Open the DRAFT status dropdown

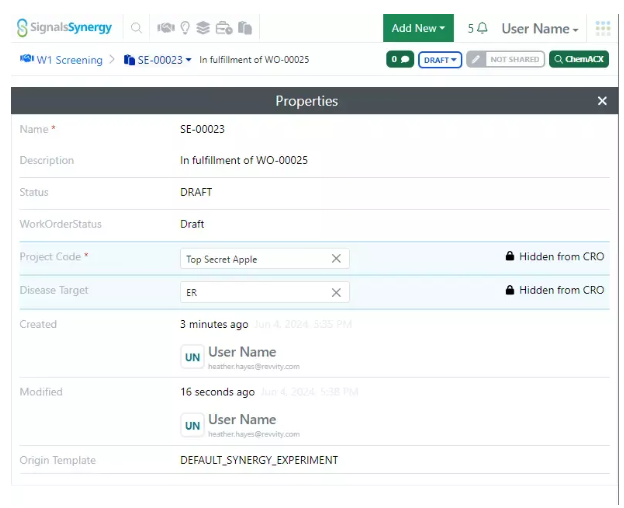(x=440, y=60)
